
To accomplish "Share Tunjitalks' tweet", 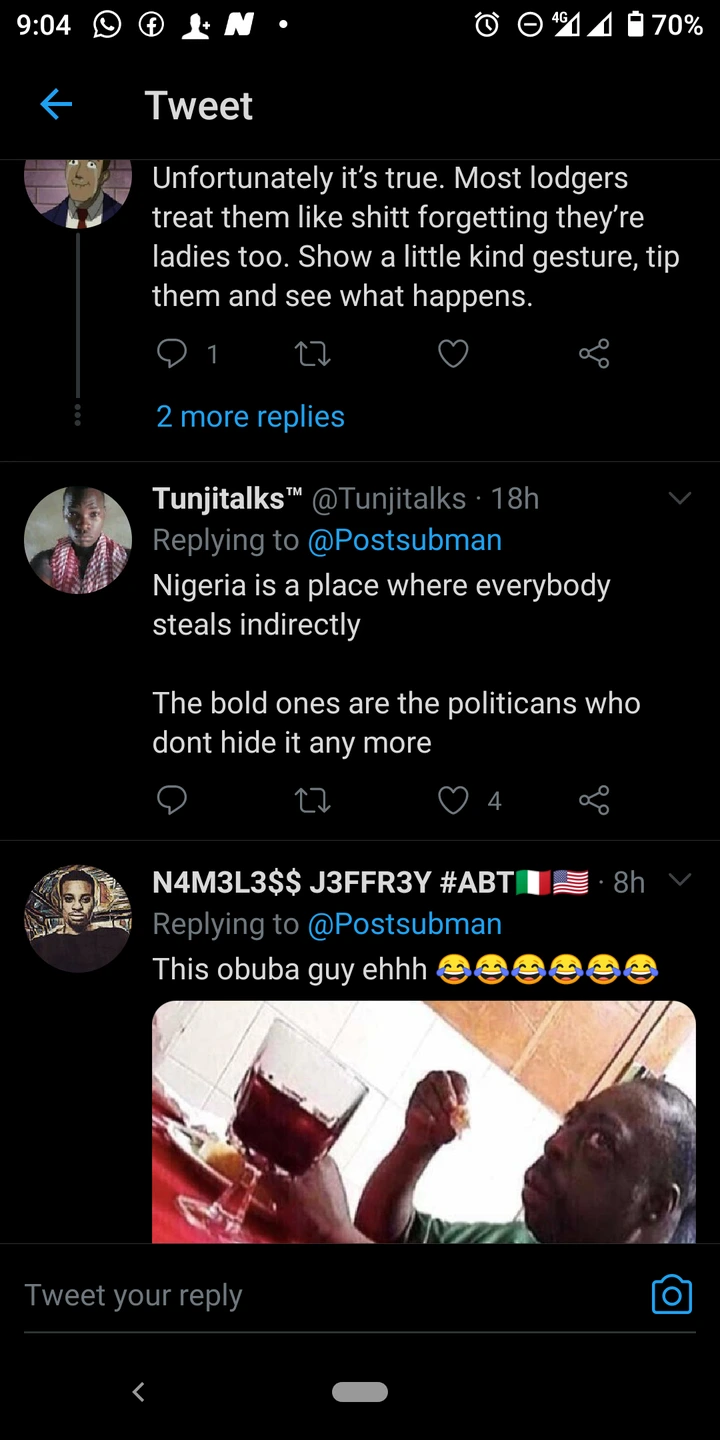I will (594, 800).
